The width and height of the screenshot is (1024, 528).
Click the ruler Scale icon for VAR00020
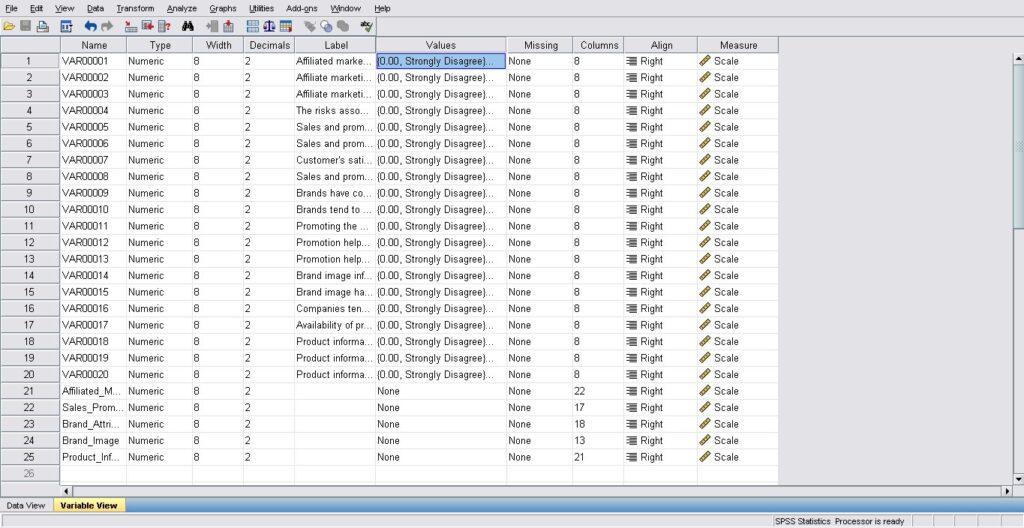tap(705, 374)
